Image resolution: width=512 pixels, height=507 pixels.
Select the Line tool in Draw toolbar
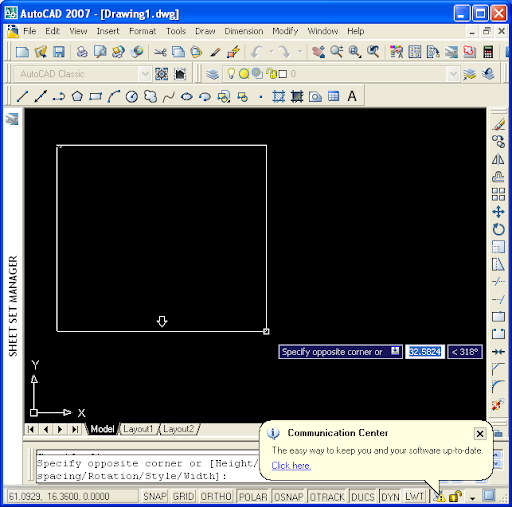tap(22, 97)
